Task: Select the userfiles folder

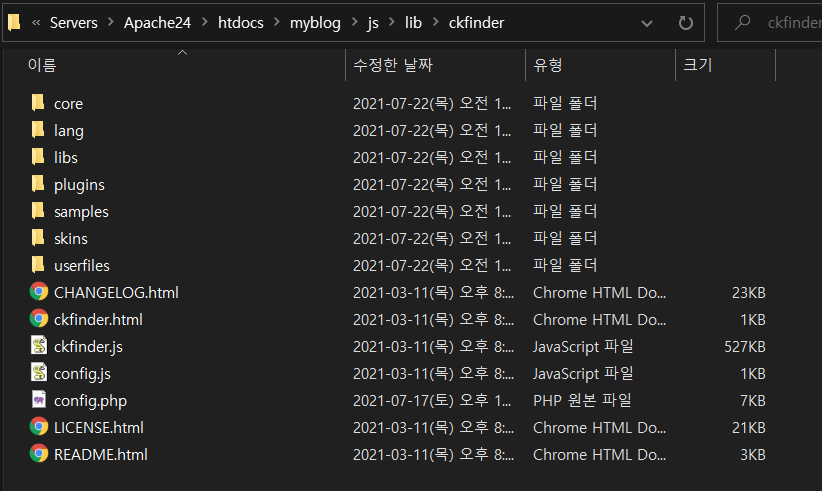Action: (81, 265)
